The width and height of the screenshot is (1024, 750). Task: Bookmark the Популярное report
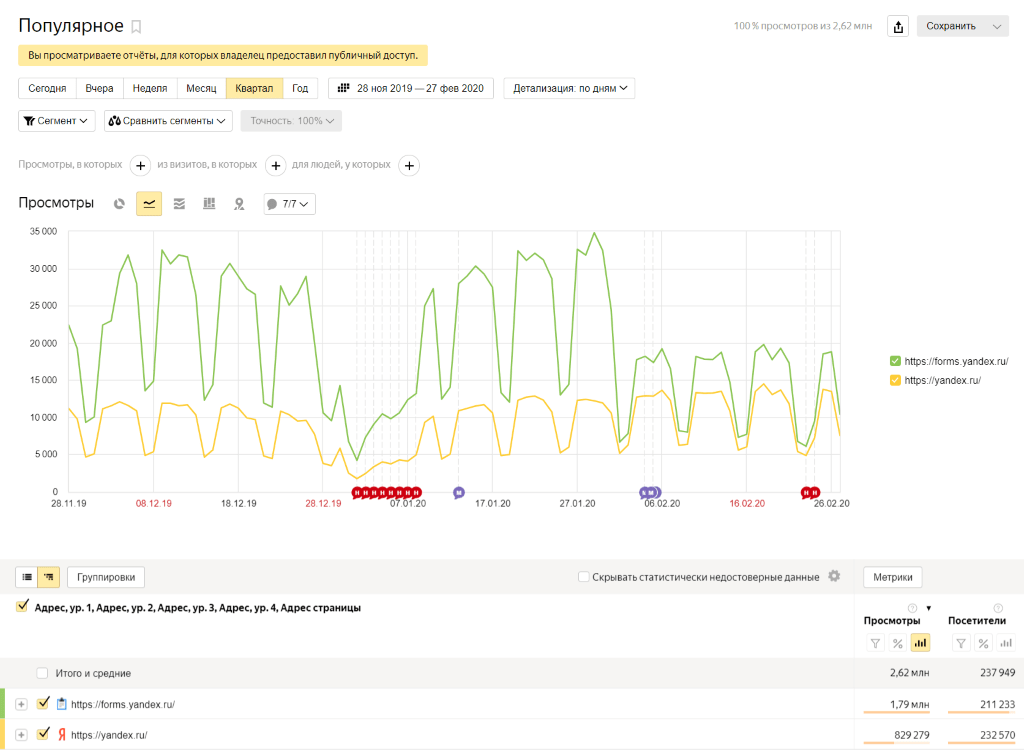coord(137,27)
